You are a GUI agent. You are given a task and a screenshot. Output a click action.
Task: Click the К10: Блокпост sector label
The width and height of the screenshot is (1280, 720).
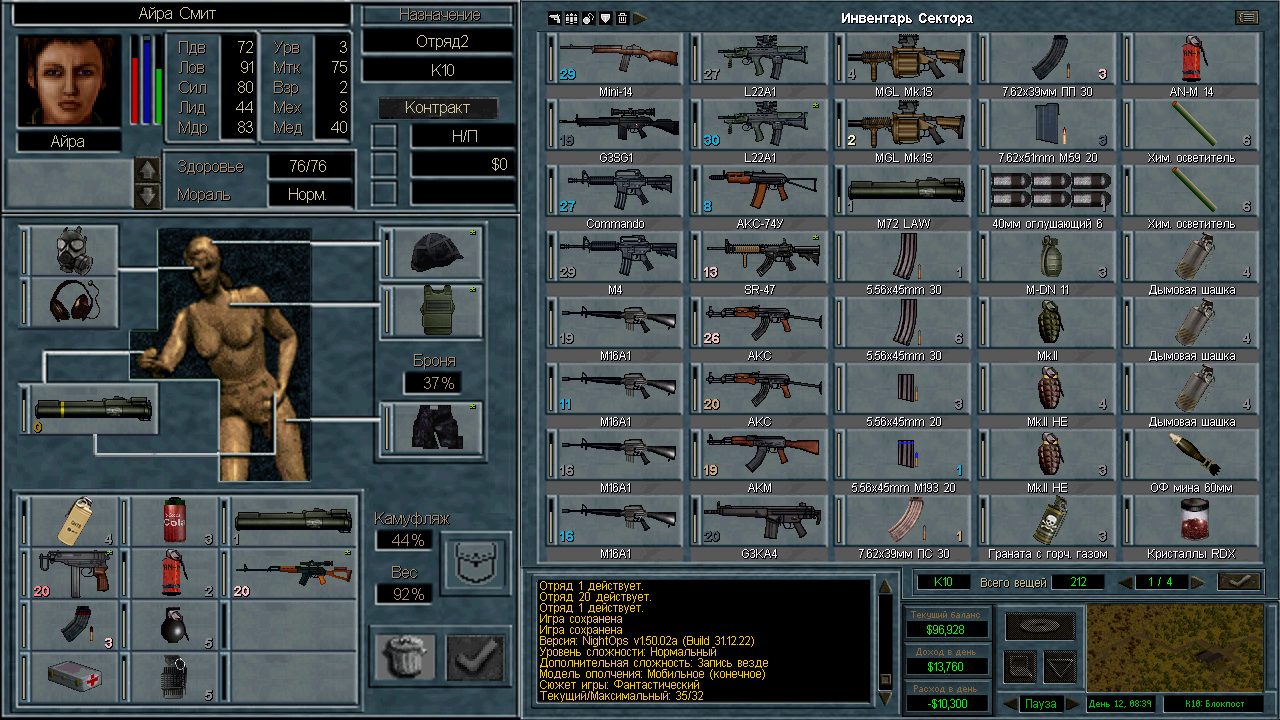[1214, 704]
